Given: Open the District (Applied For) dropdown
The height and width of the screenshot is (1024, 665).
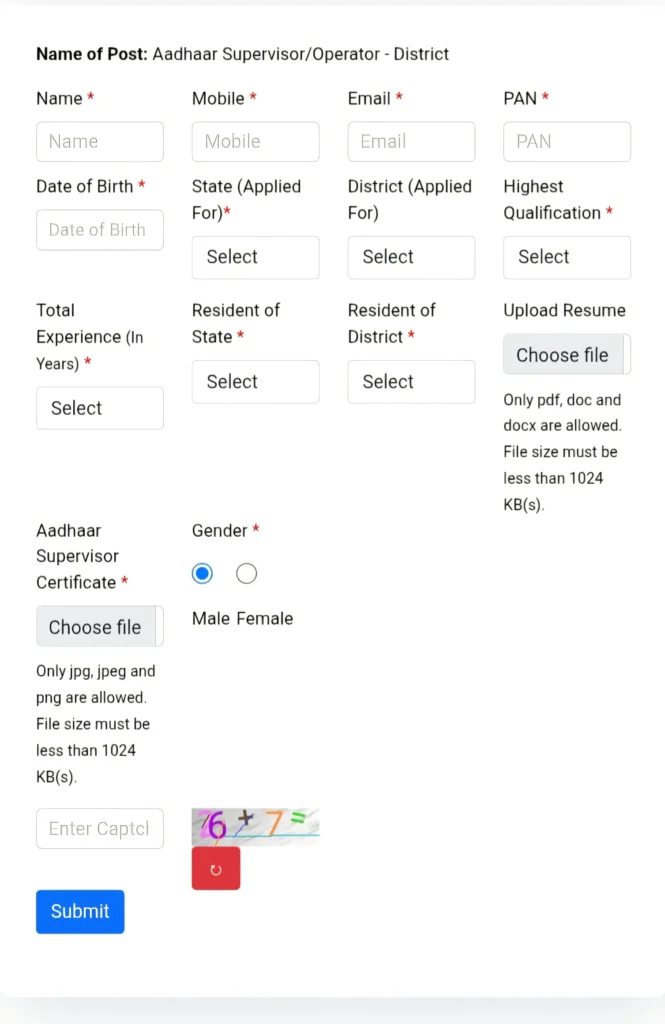Looking at the screenshot, I should (411, 257).
